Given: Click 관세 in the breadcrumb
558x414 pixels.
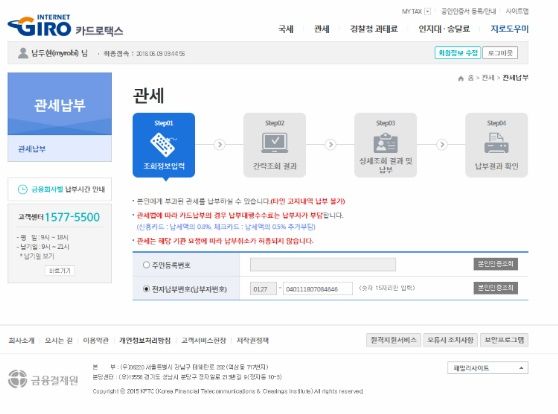Looking at the screenshot, I should [488, 78].
